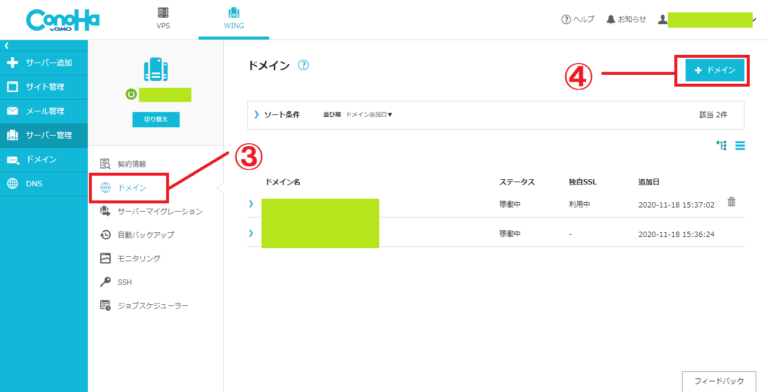This screenshot has width=768, height=392.
Task: Open DNS in sidebar
Action: [44, 184]
